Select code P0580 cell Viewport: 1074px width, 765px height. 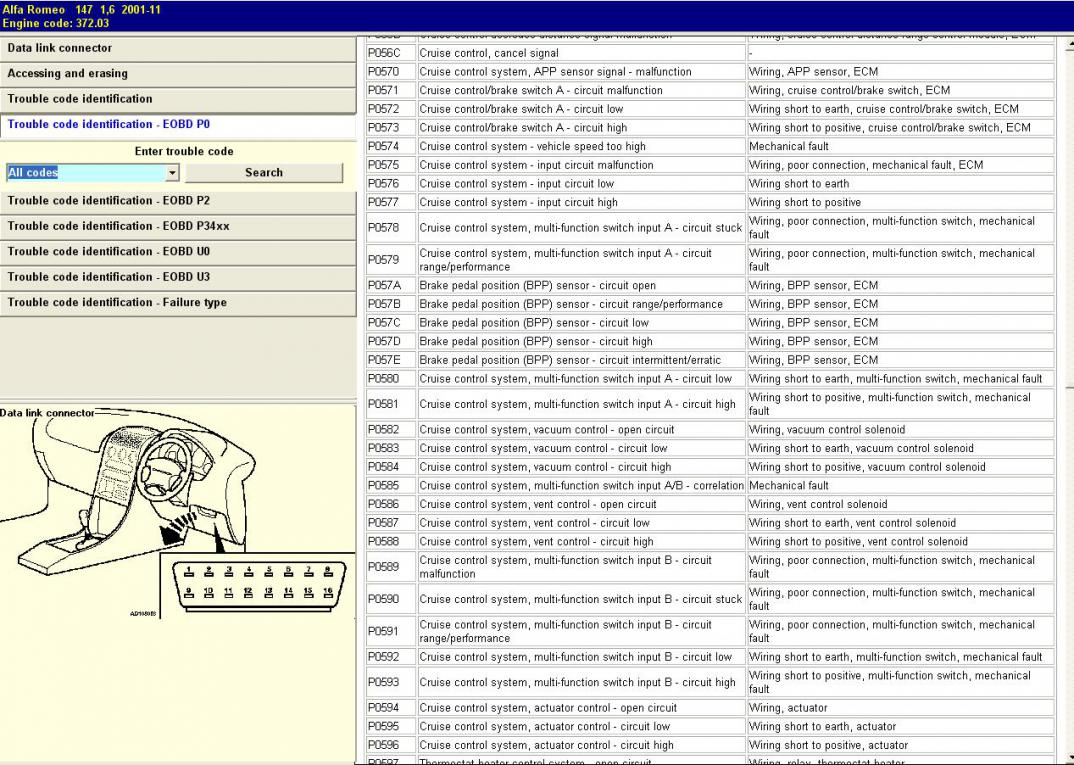point(391,379)
